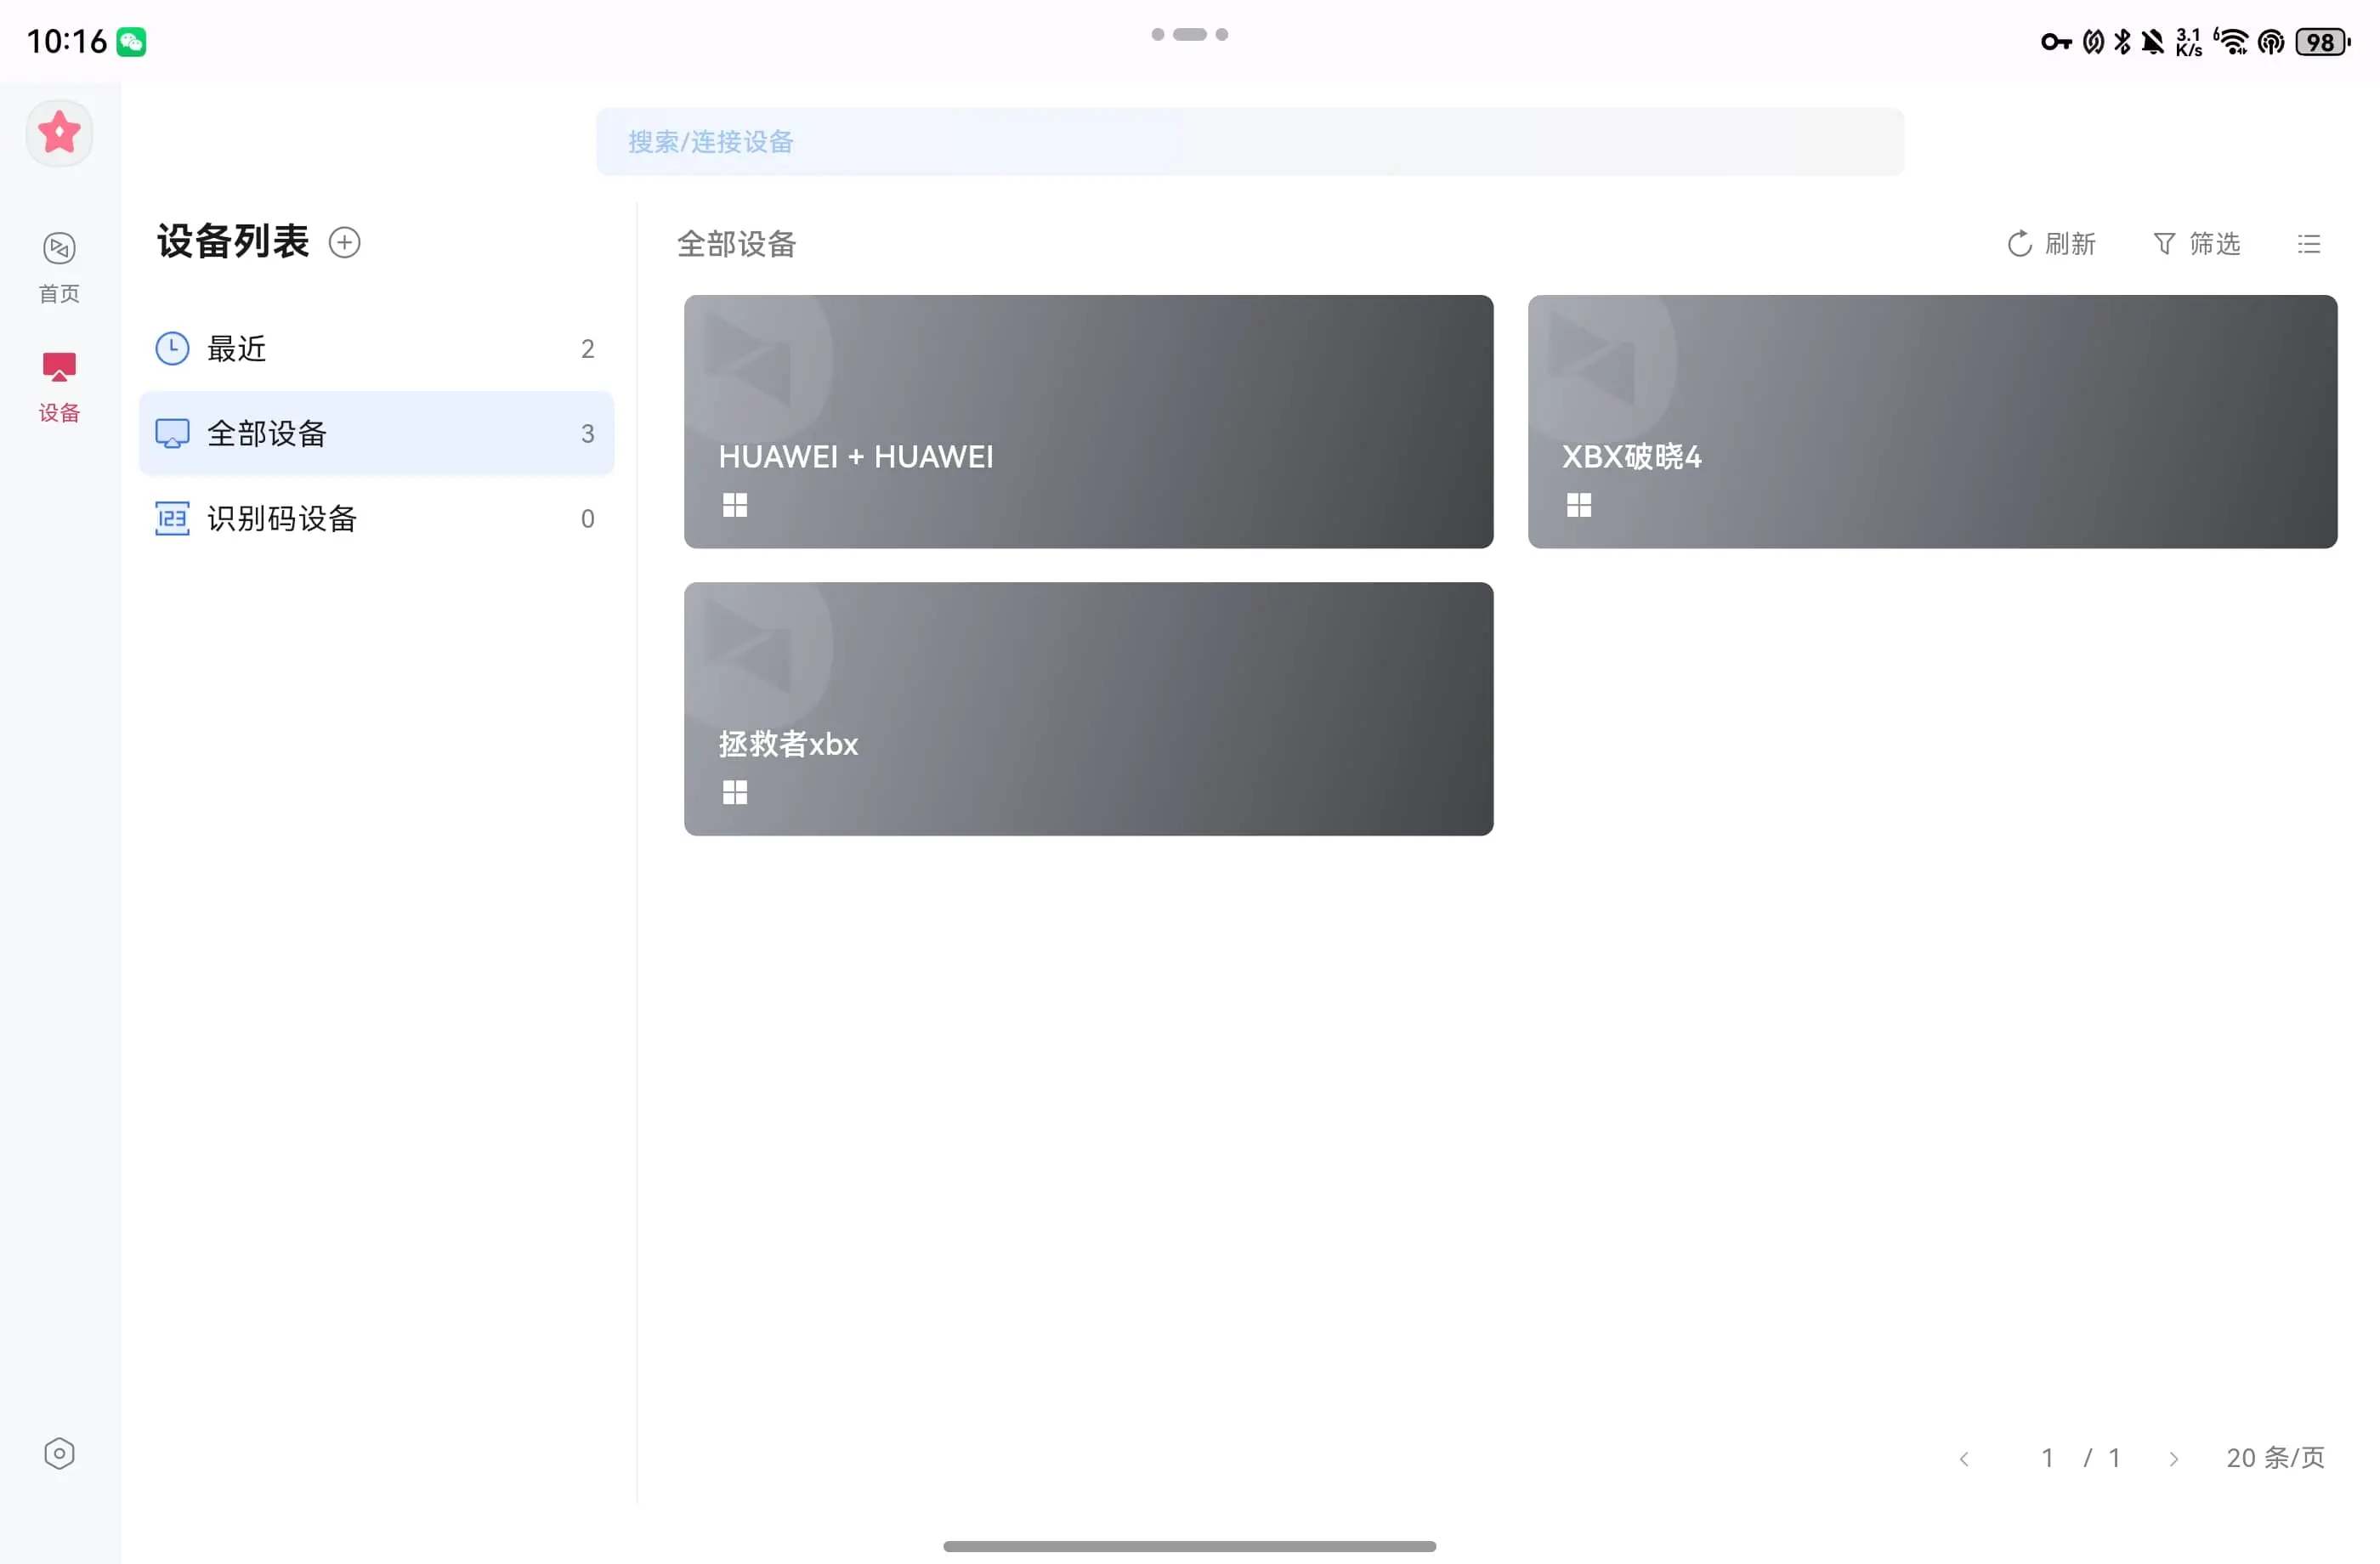The height and width of the screenshot is (1564, 2380).
Task: Tap the battery indicator showing 98
Action: (x=2322, y=42)
